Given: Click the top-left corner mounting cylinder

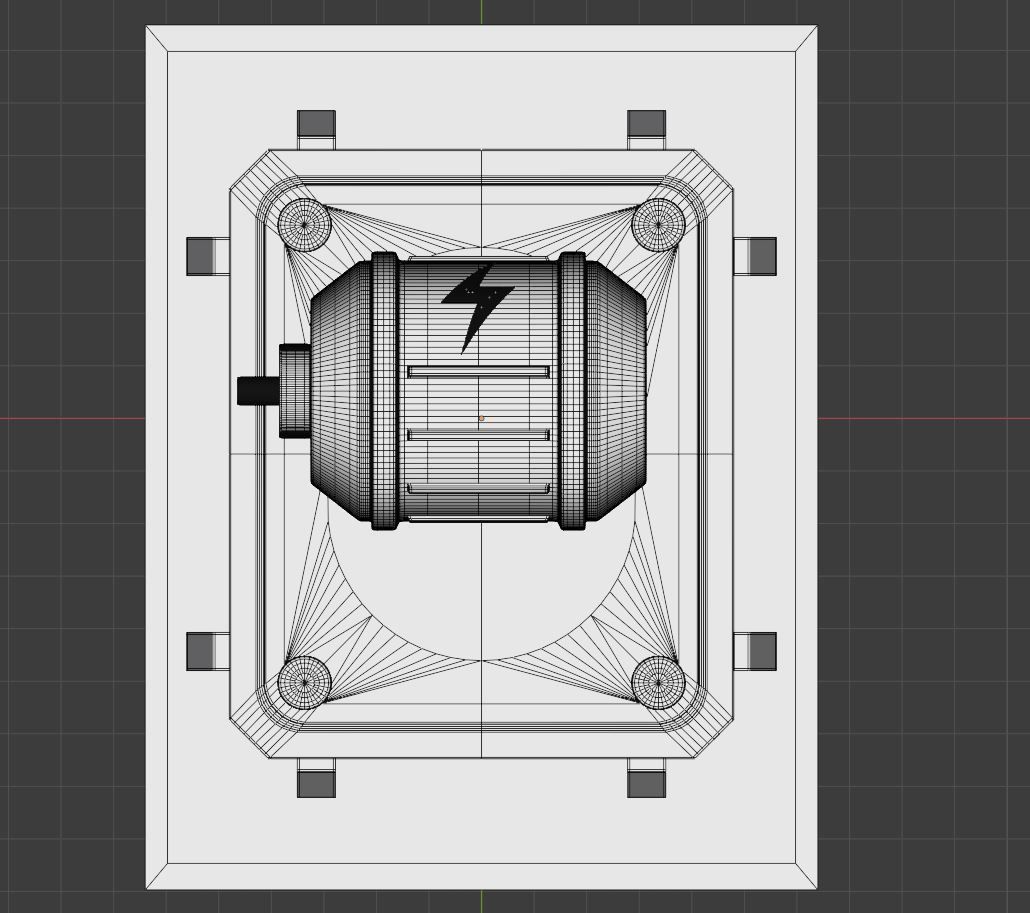Looking at the screenshot, I should coord(304,224).
